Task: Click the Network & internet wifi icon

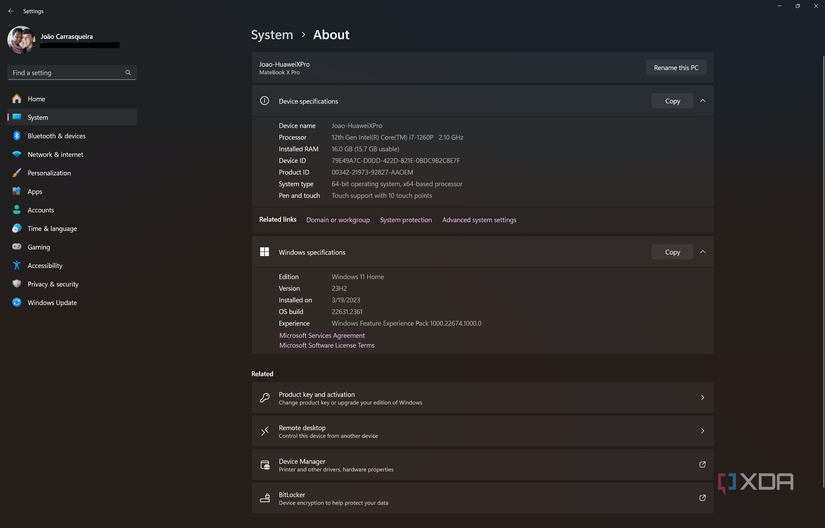Action: 17,154
